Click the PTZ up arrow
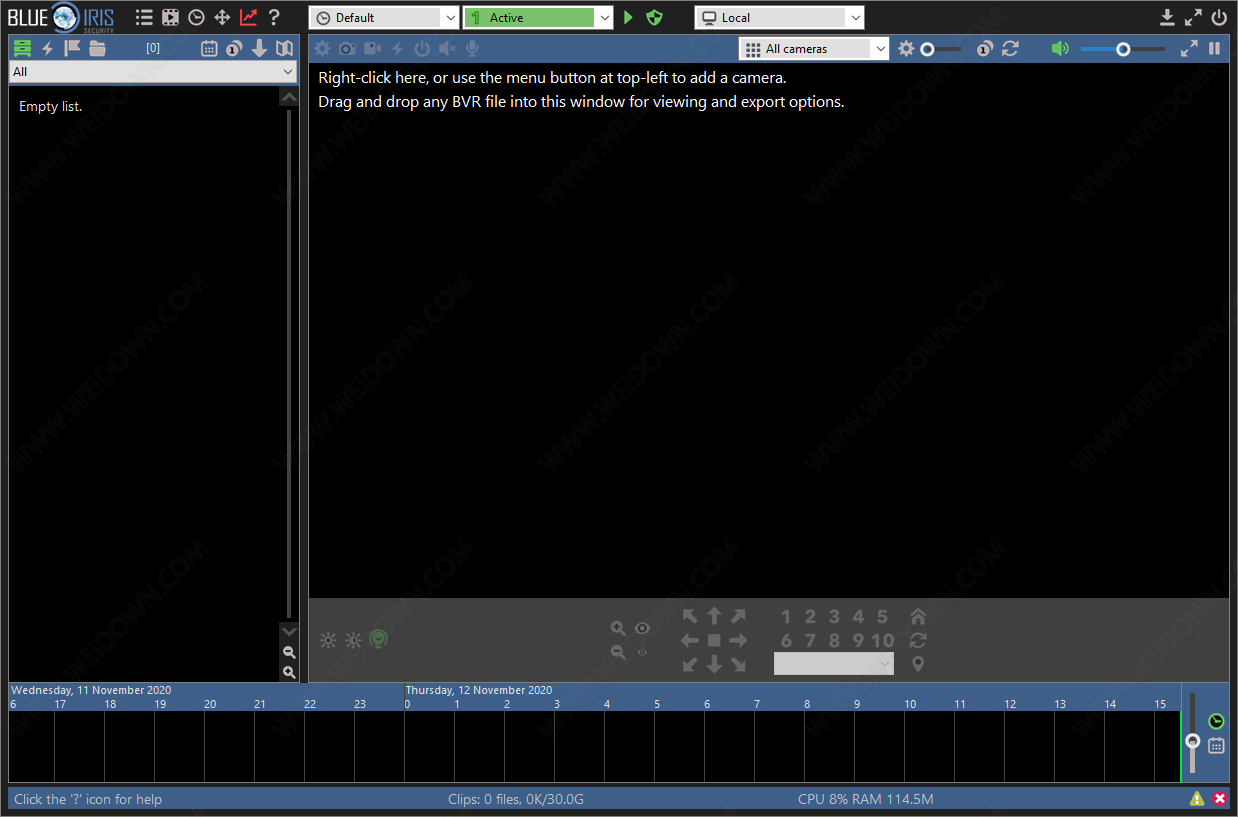Viewport: 1238px width, 817px height. [x=714, y=616]
